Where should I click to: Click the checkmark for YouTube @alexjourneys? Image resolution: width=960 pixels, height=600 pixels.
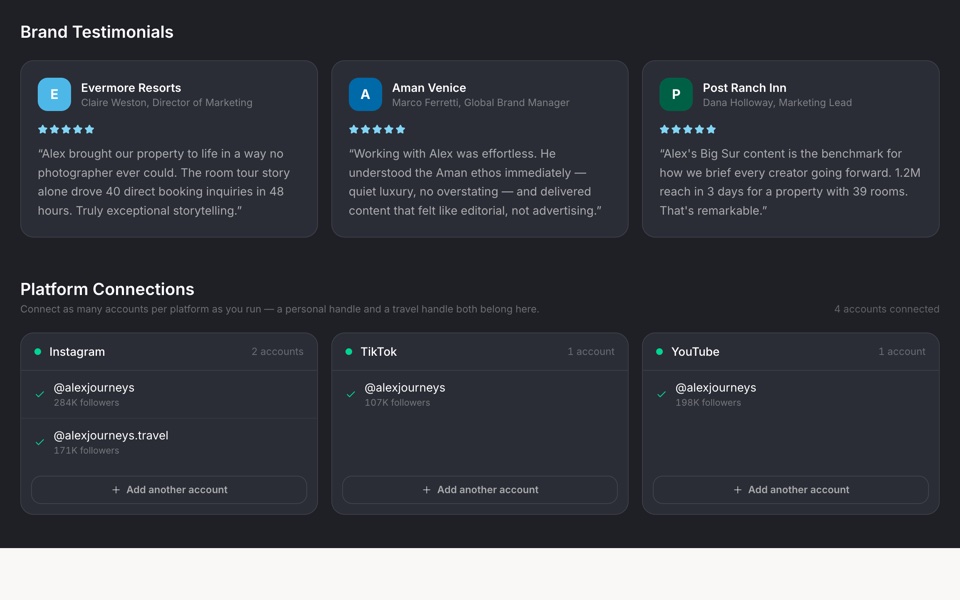pos(661,394)
